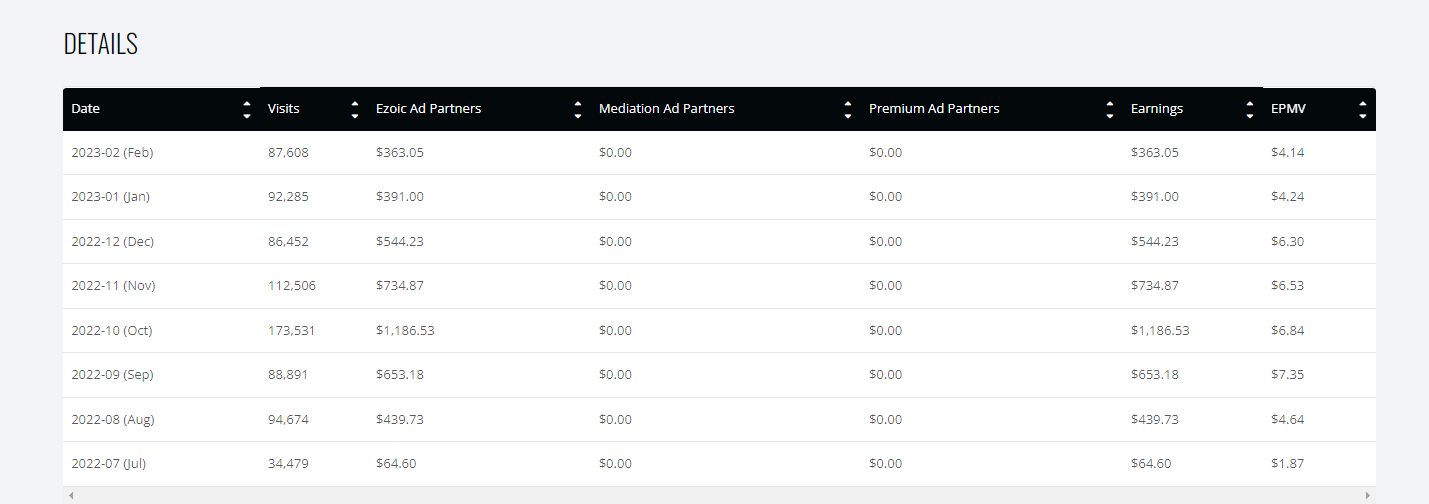The height and width of the screenshot is (504, 1429).
Task: Click the EPMV column sort arrows
Action: (x=1362, y=109)
